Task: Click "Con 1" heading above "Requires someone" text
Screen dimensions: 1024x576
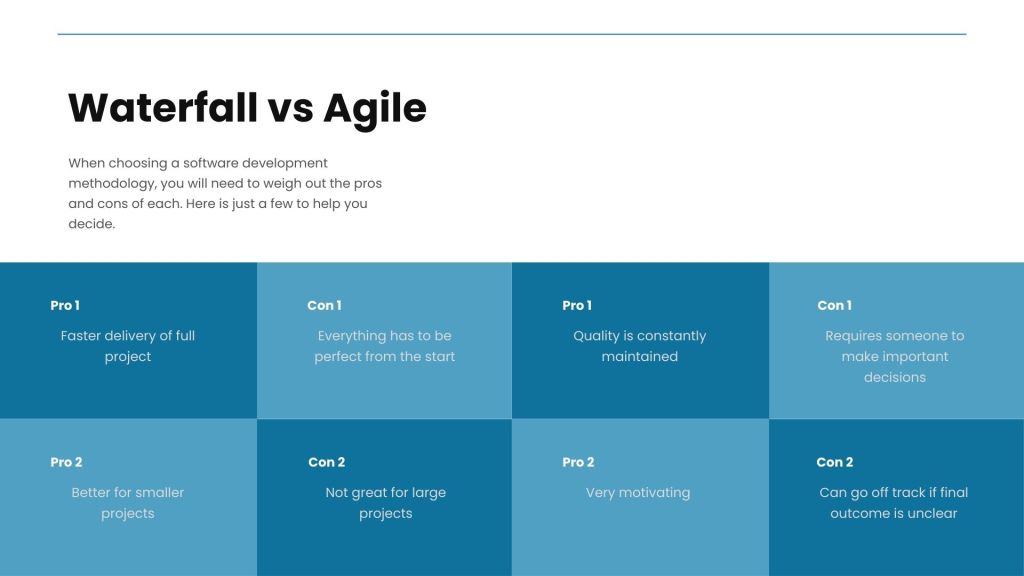Action: [834, 305]
